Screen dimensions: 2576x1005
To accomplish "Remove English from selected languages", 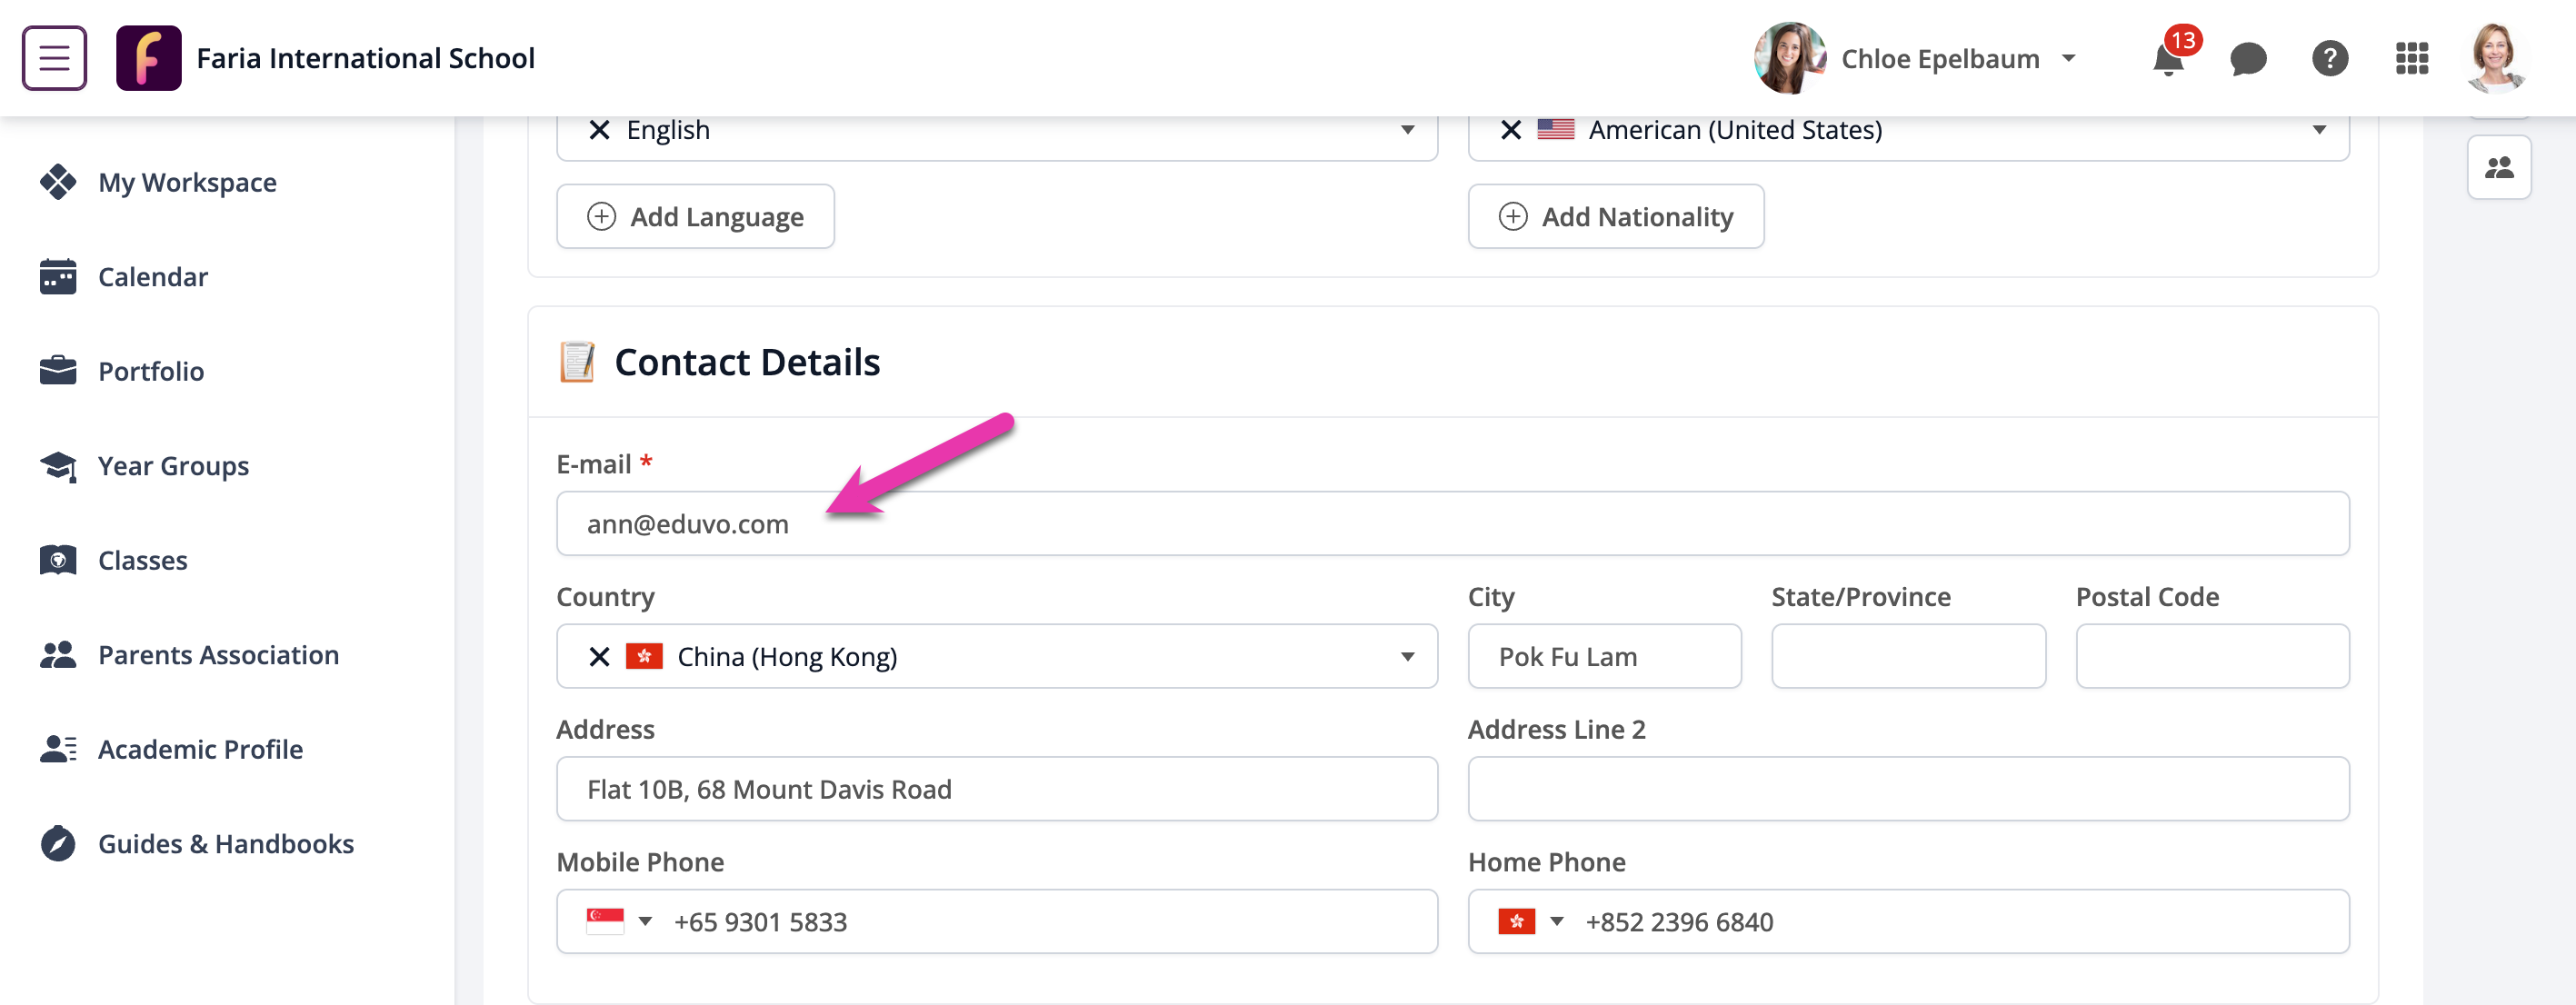I will coord(598,129).
